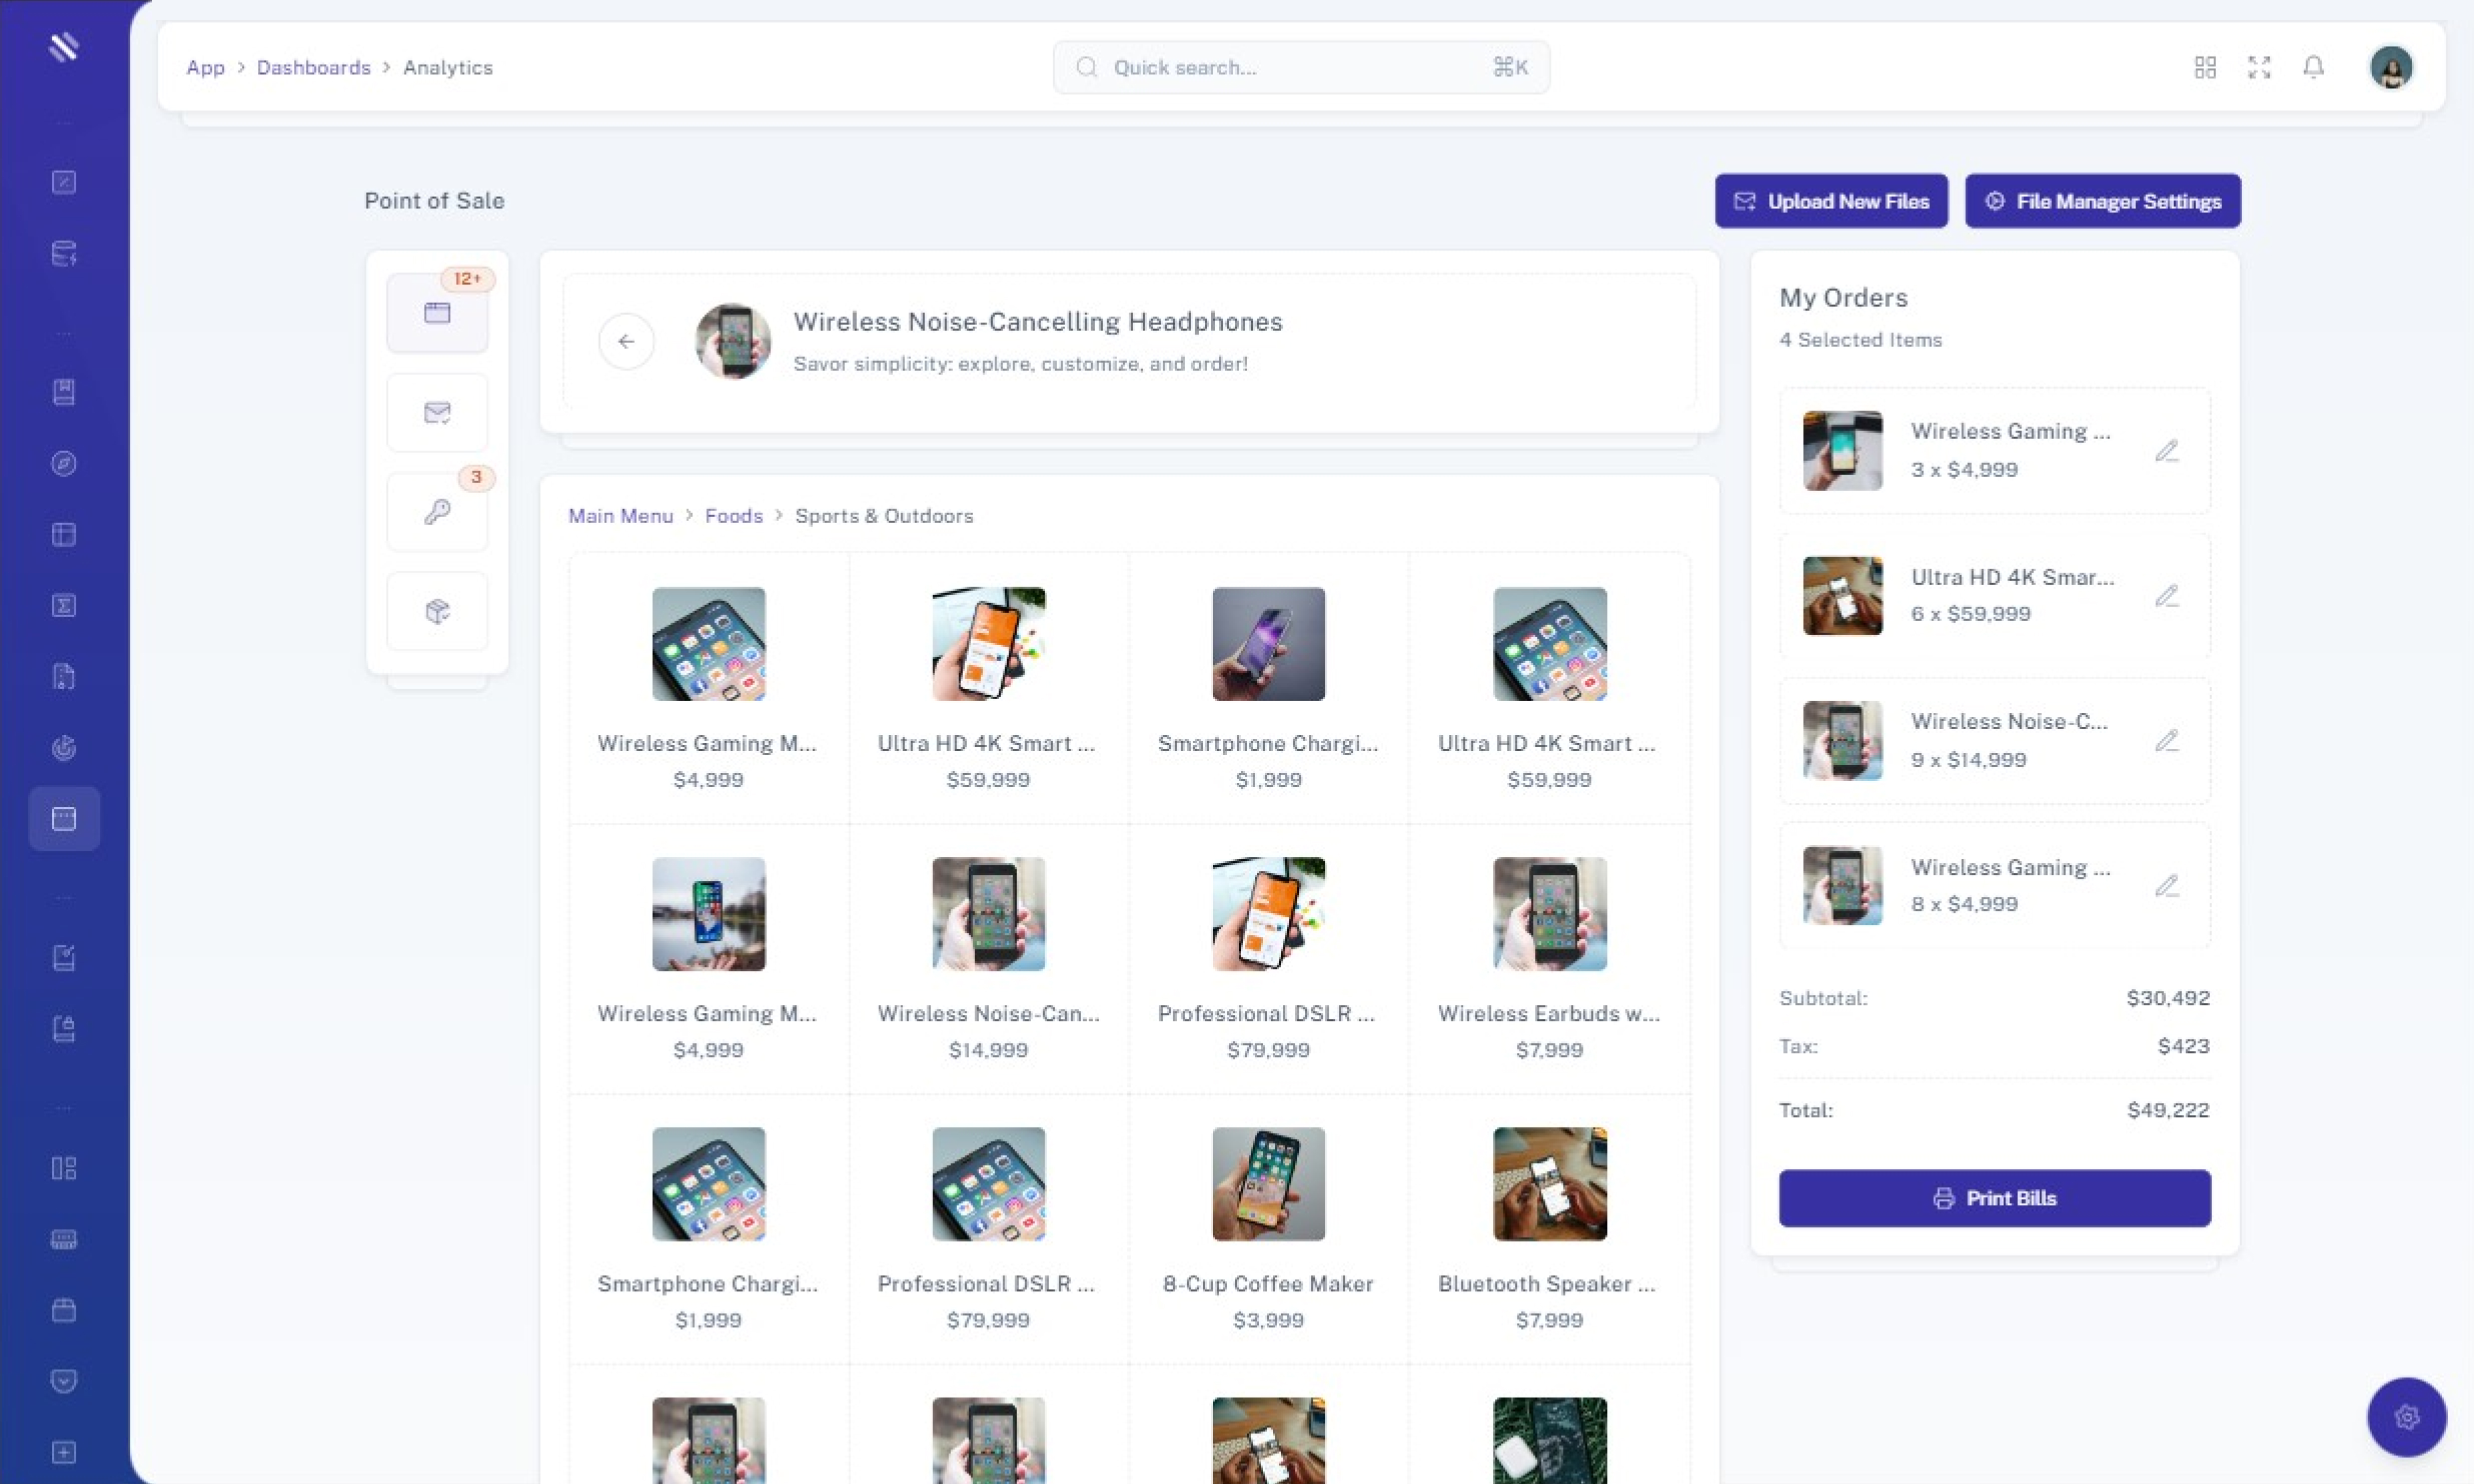Open user avatar profile menu

click(2391, 67)
